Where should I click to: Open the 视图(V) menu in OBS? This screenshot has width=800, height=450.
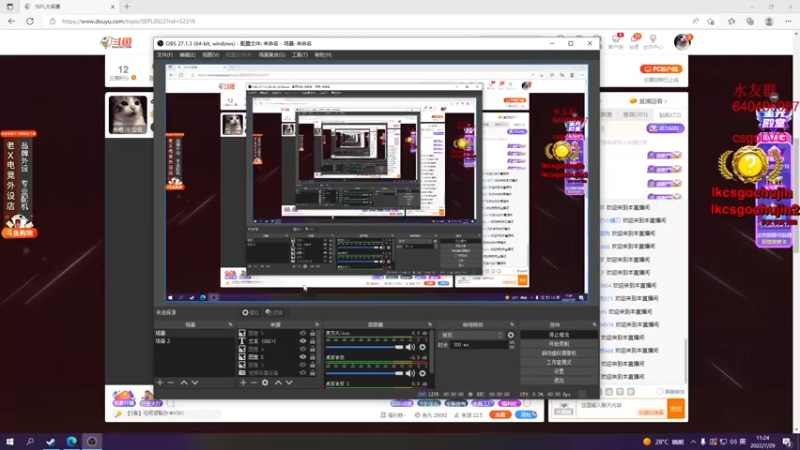(x=211, y=55)
